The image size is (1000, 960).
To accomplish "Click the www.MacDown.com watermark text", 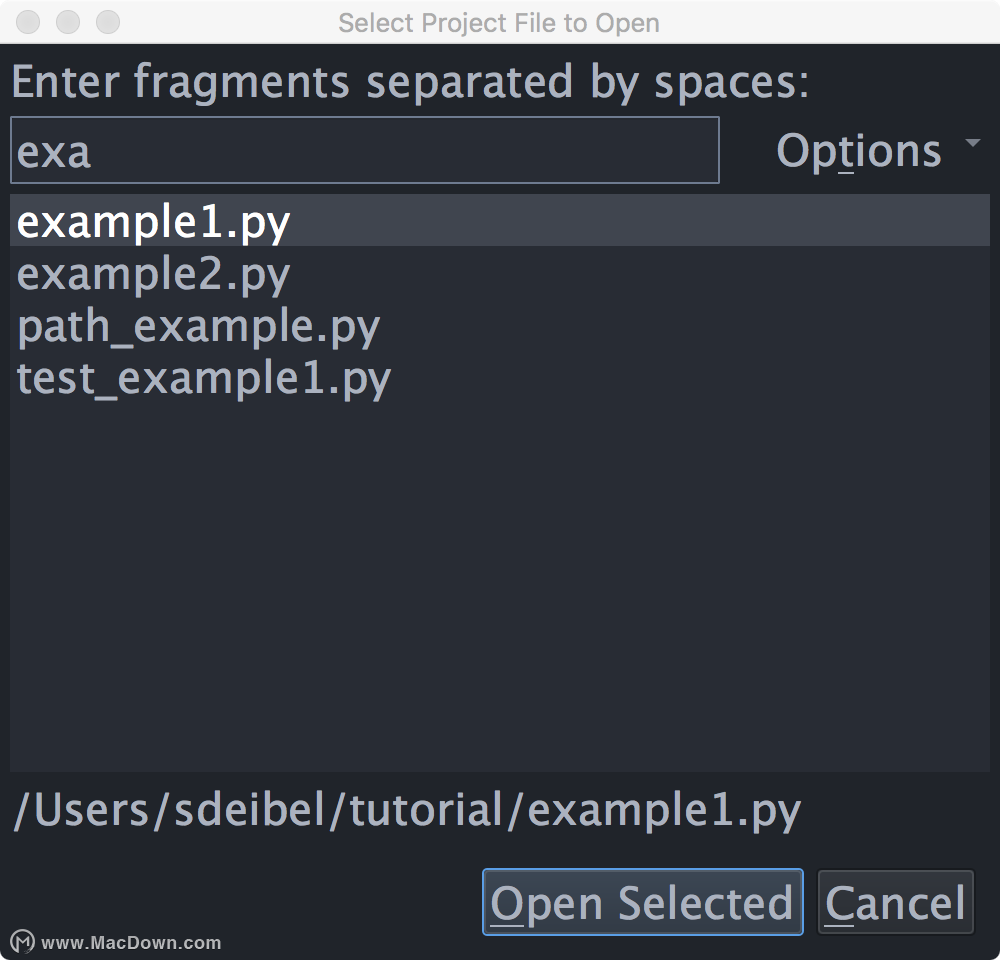I will click(131, 943).
